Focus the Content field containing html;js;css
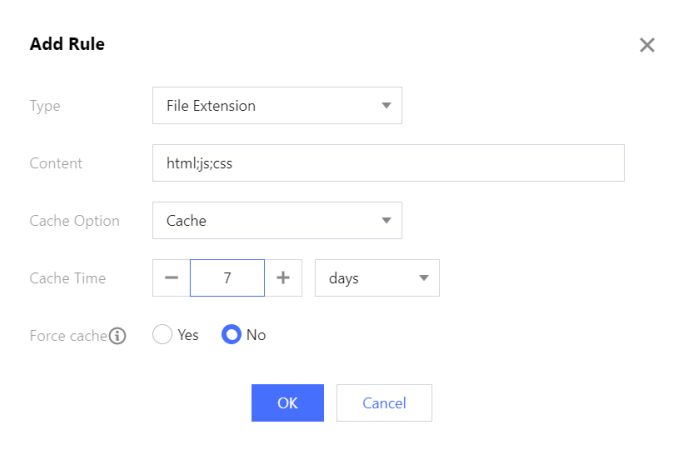This screenshot has height=449, width=683. [x=388, y=163]
